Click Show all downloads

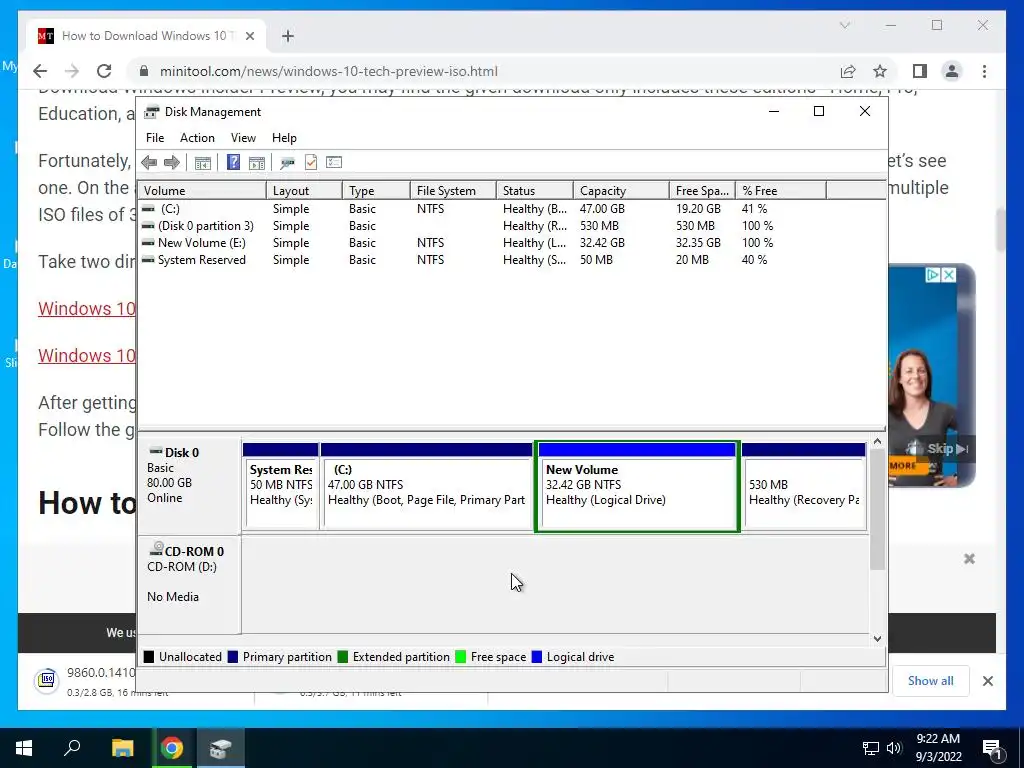click(930, 680)
